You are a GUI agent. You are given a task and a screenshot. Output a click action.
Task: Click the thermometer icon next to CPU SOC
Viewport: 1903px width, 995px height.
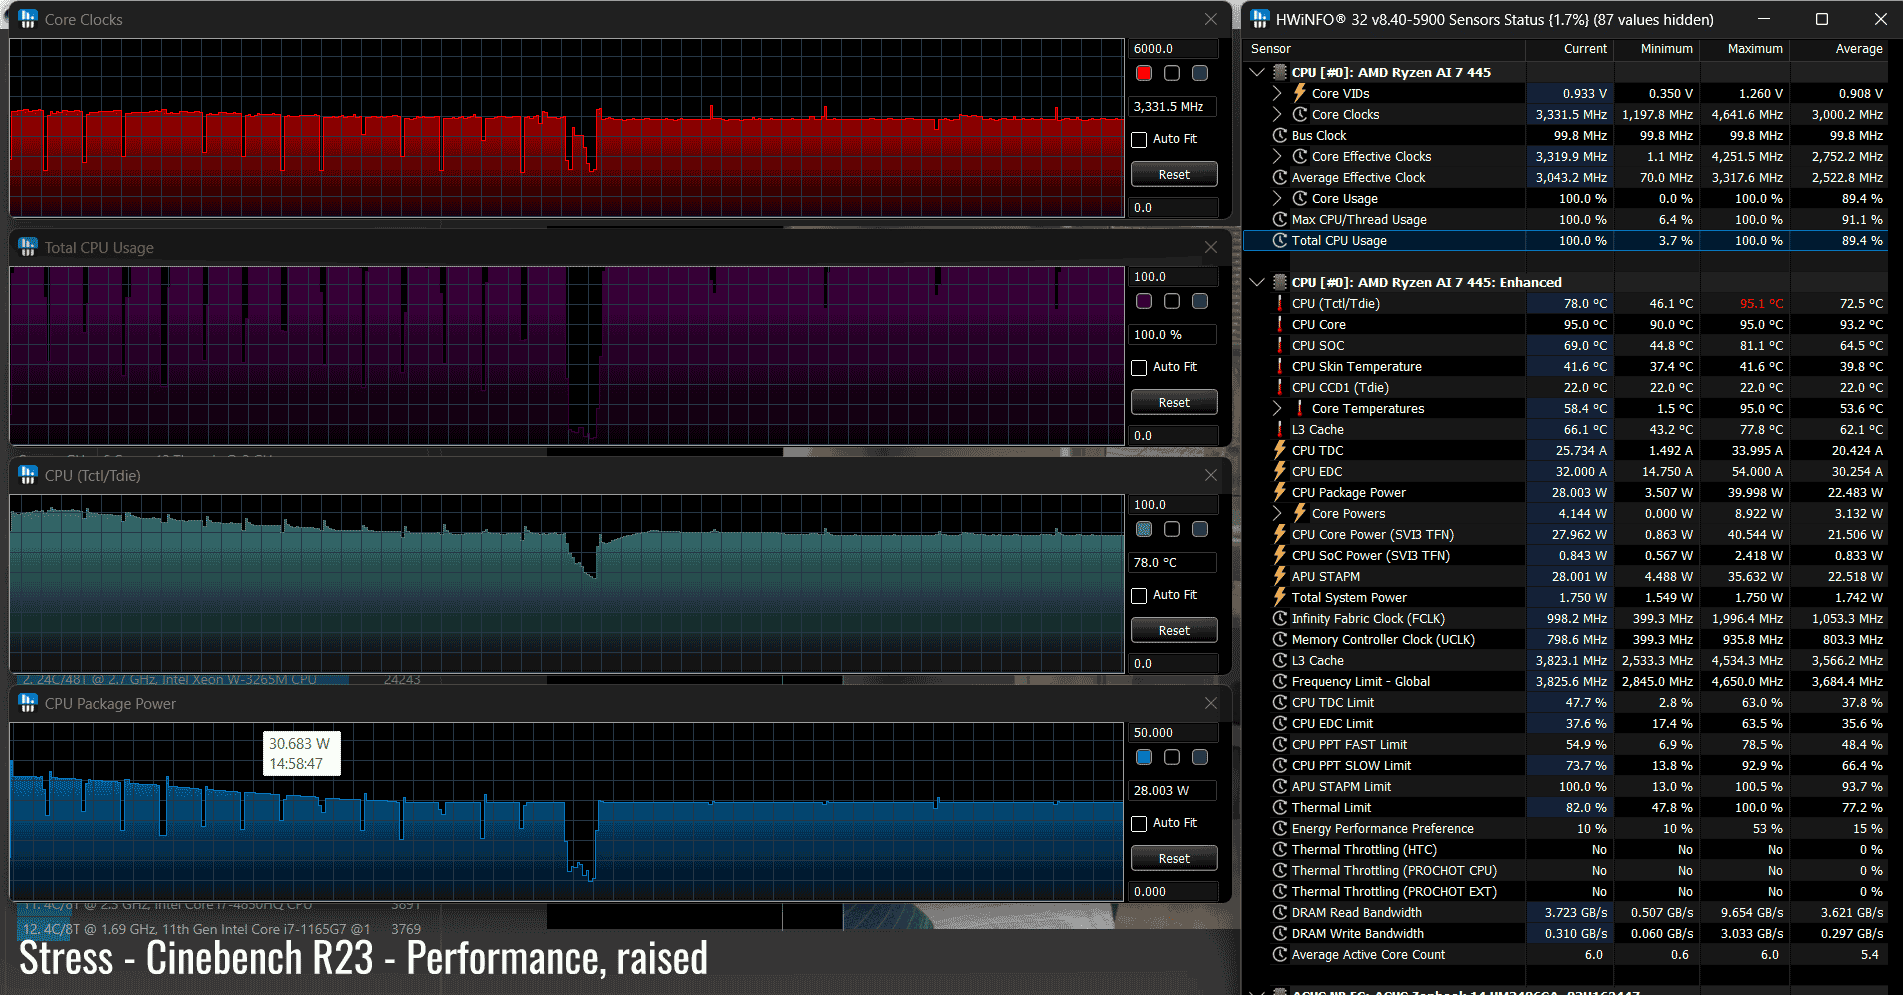1280,345
